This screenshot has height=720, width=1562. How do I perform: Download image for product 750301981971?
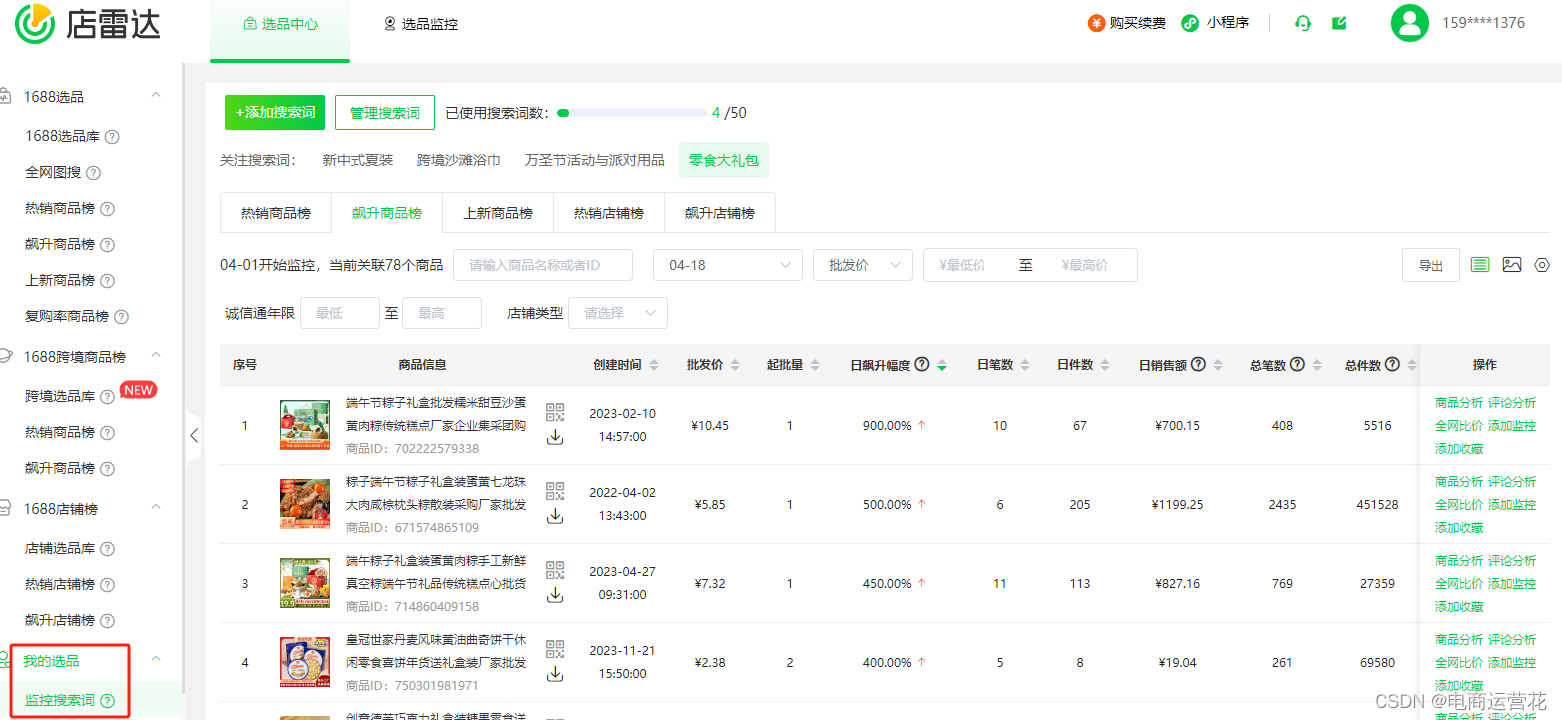555,674
